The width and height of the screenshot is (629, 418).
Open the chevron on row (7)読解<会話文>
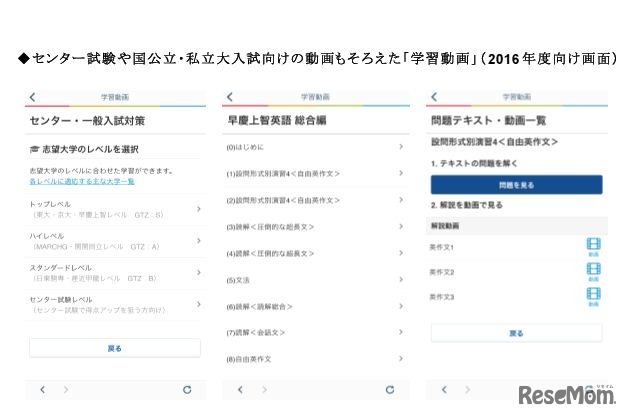coord(401,332)
